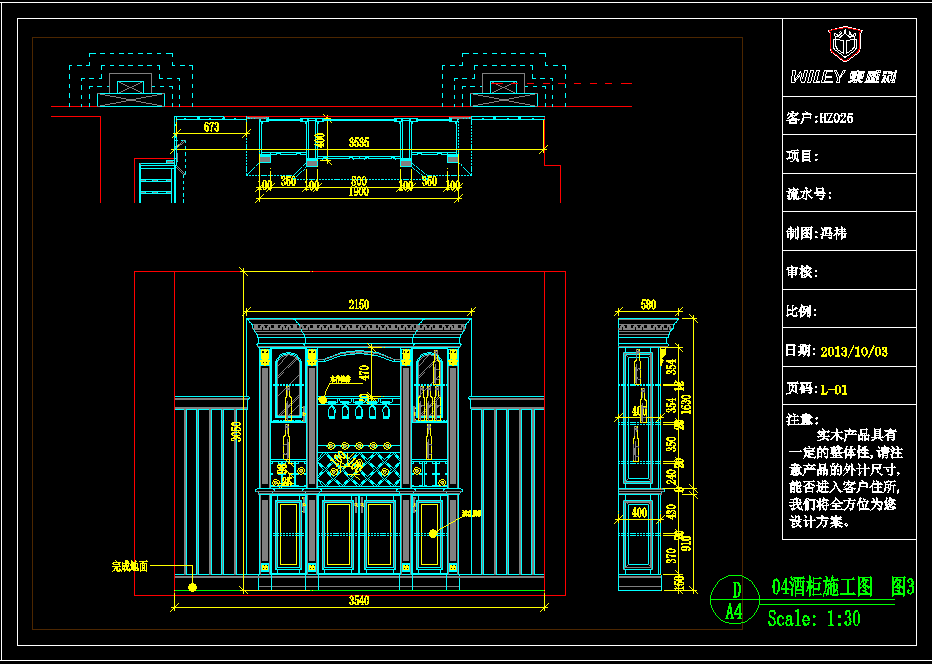Click the left ceiling fixture symbol in plan view
This screenshot has width=932, height=664.
coord(130,85)
